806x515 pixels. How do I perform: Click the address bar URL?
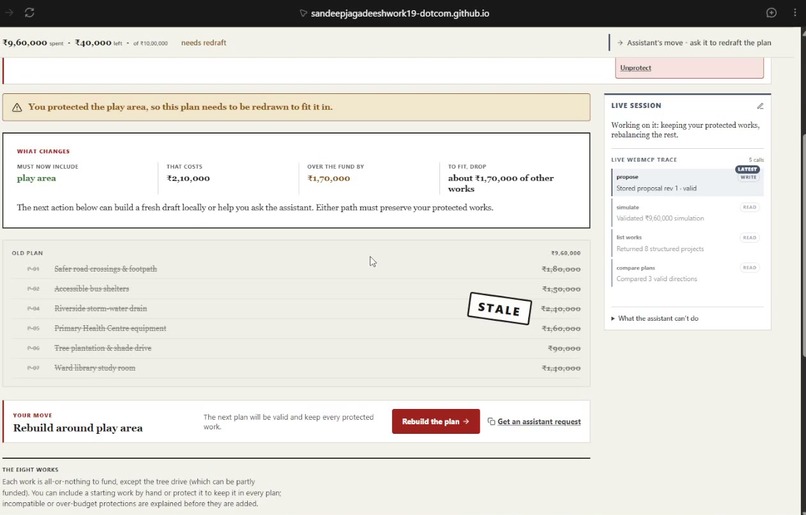pyautogui.click(x=400, y=13)
